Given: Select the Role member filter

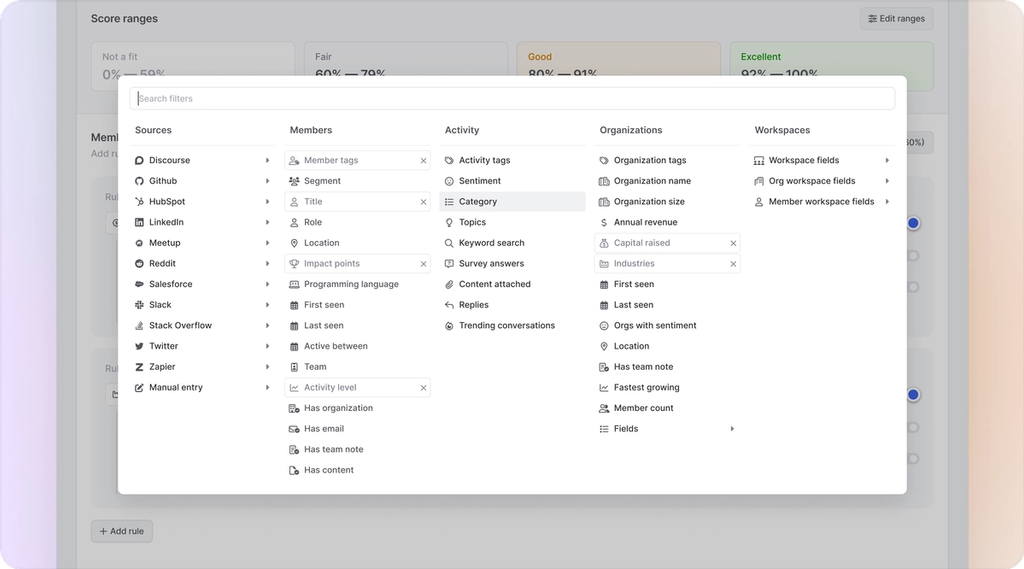Looking at the screenshot, I should pyautogui.click(x=358, y=222).
